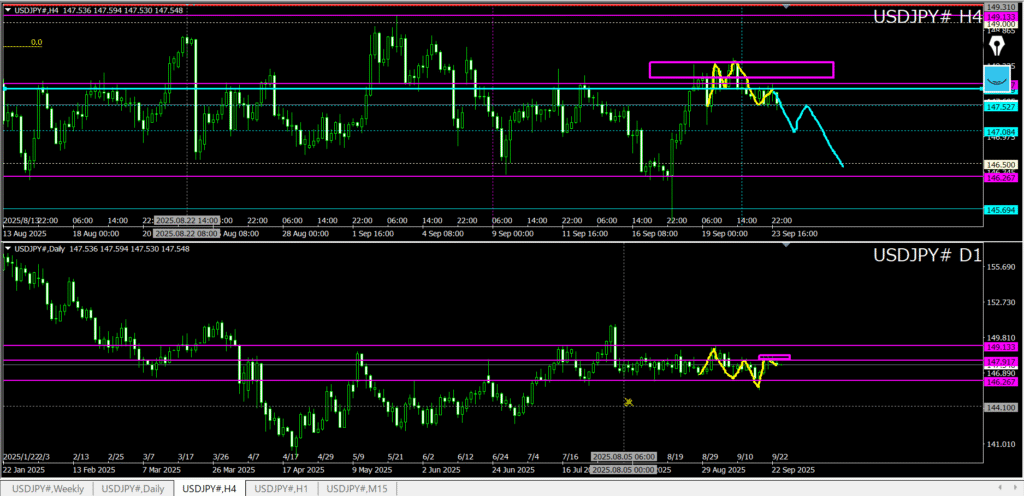Screen dimensions: 1024x496
Task: Click the blue smile icon on price axis
Action: [x=996, y=78]
